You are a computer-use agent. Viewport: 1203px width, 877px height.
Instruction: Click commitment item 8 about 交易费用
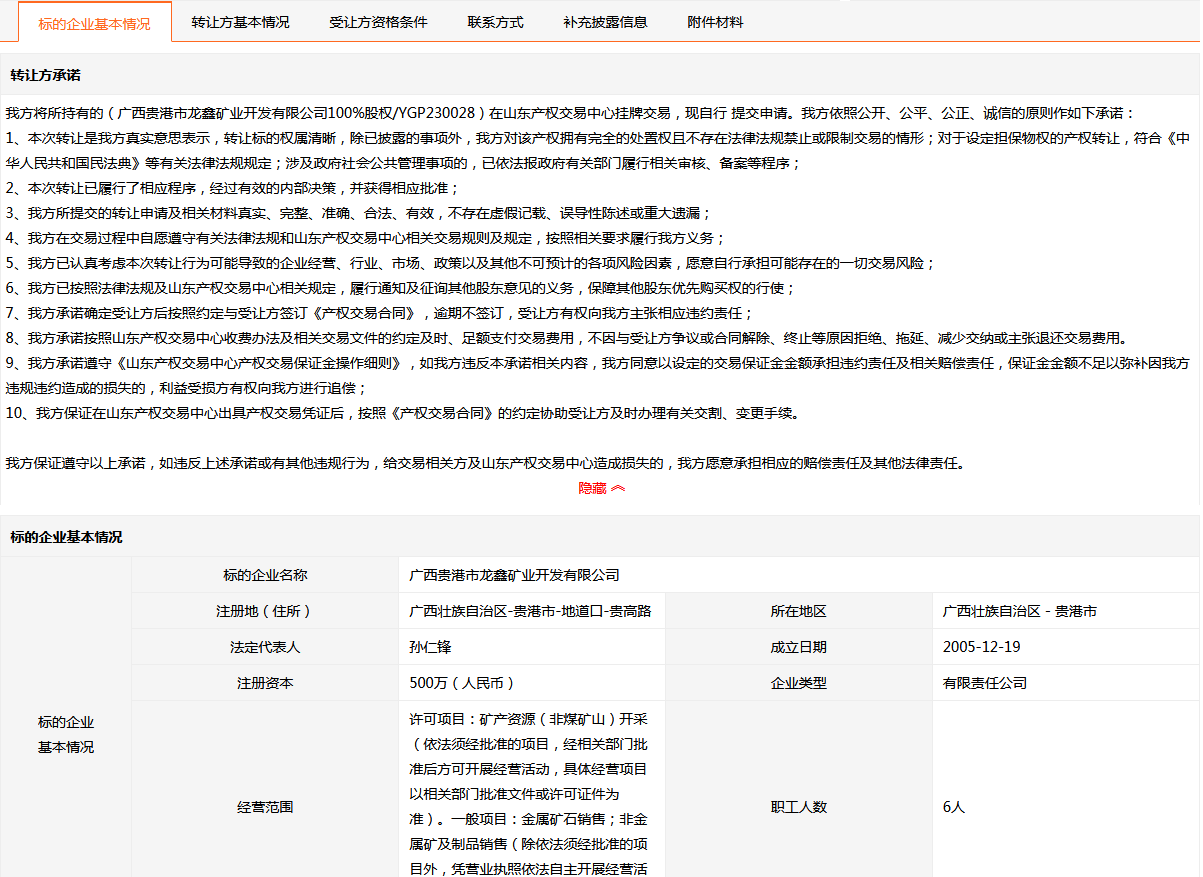tap(567, 338)
